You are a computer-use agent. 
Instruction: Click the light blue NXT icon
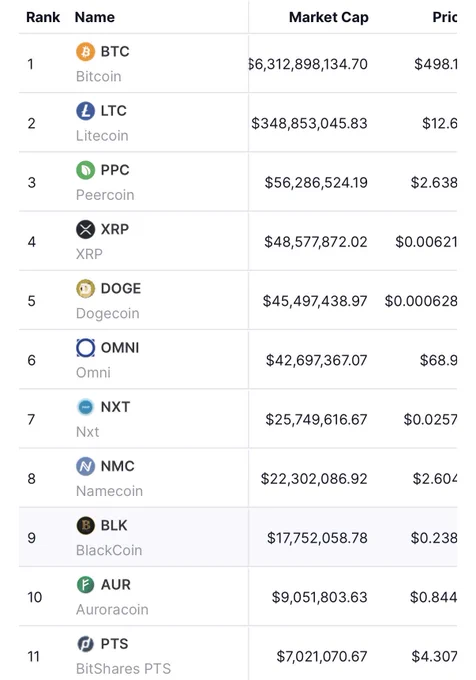coord(85,407)
